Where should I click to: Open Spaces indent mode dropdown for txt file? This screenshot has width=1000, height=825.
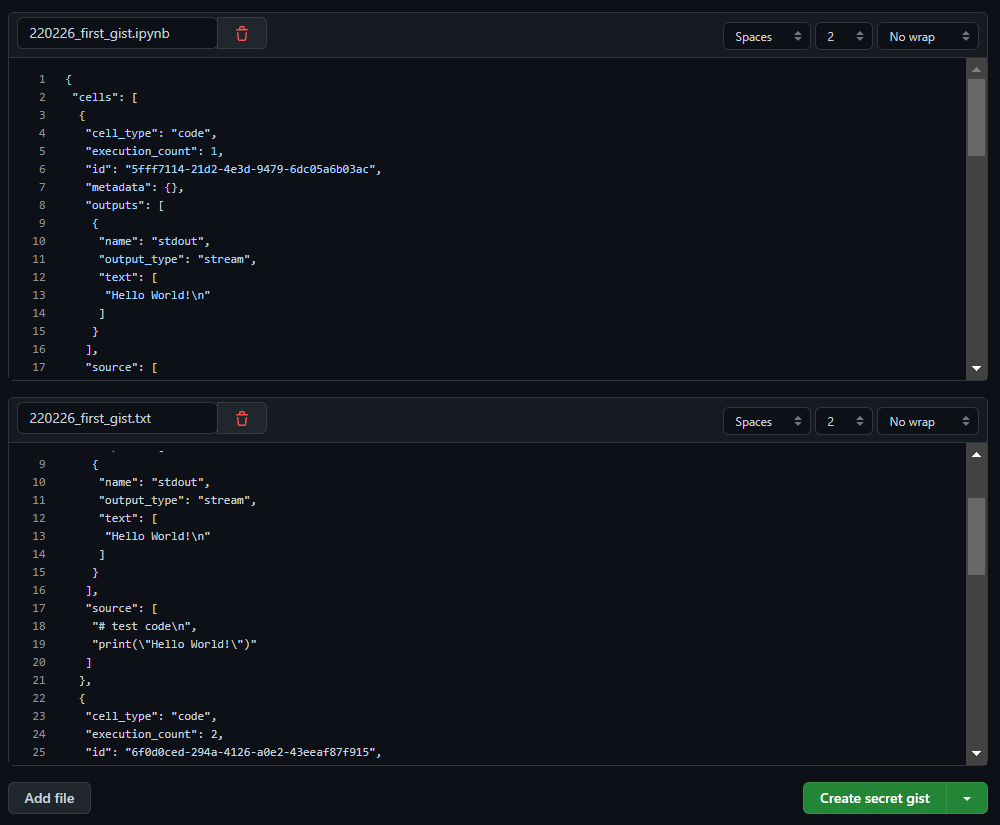(767, 421)
